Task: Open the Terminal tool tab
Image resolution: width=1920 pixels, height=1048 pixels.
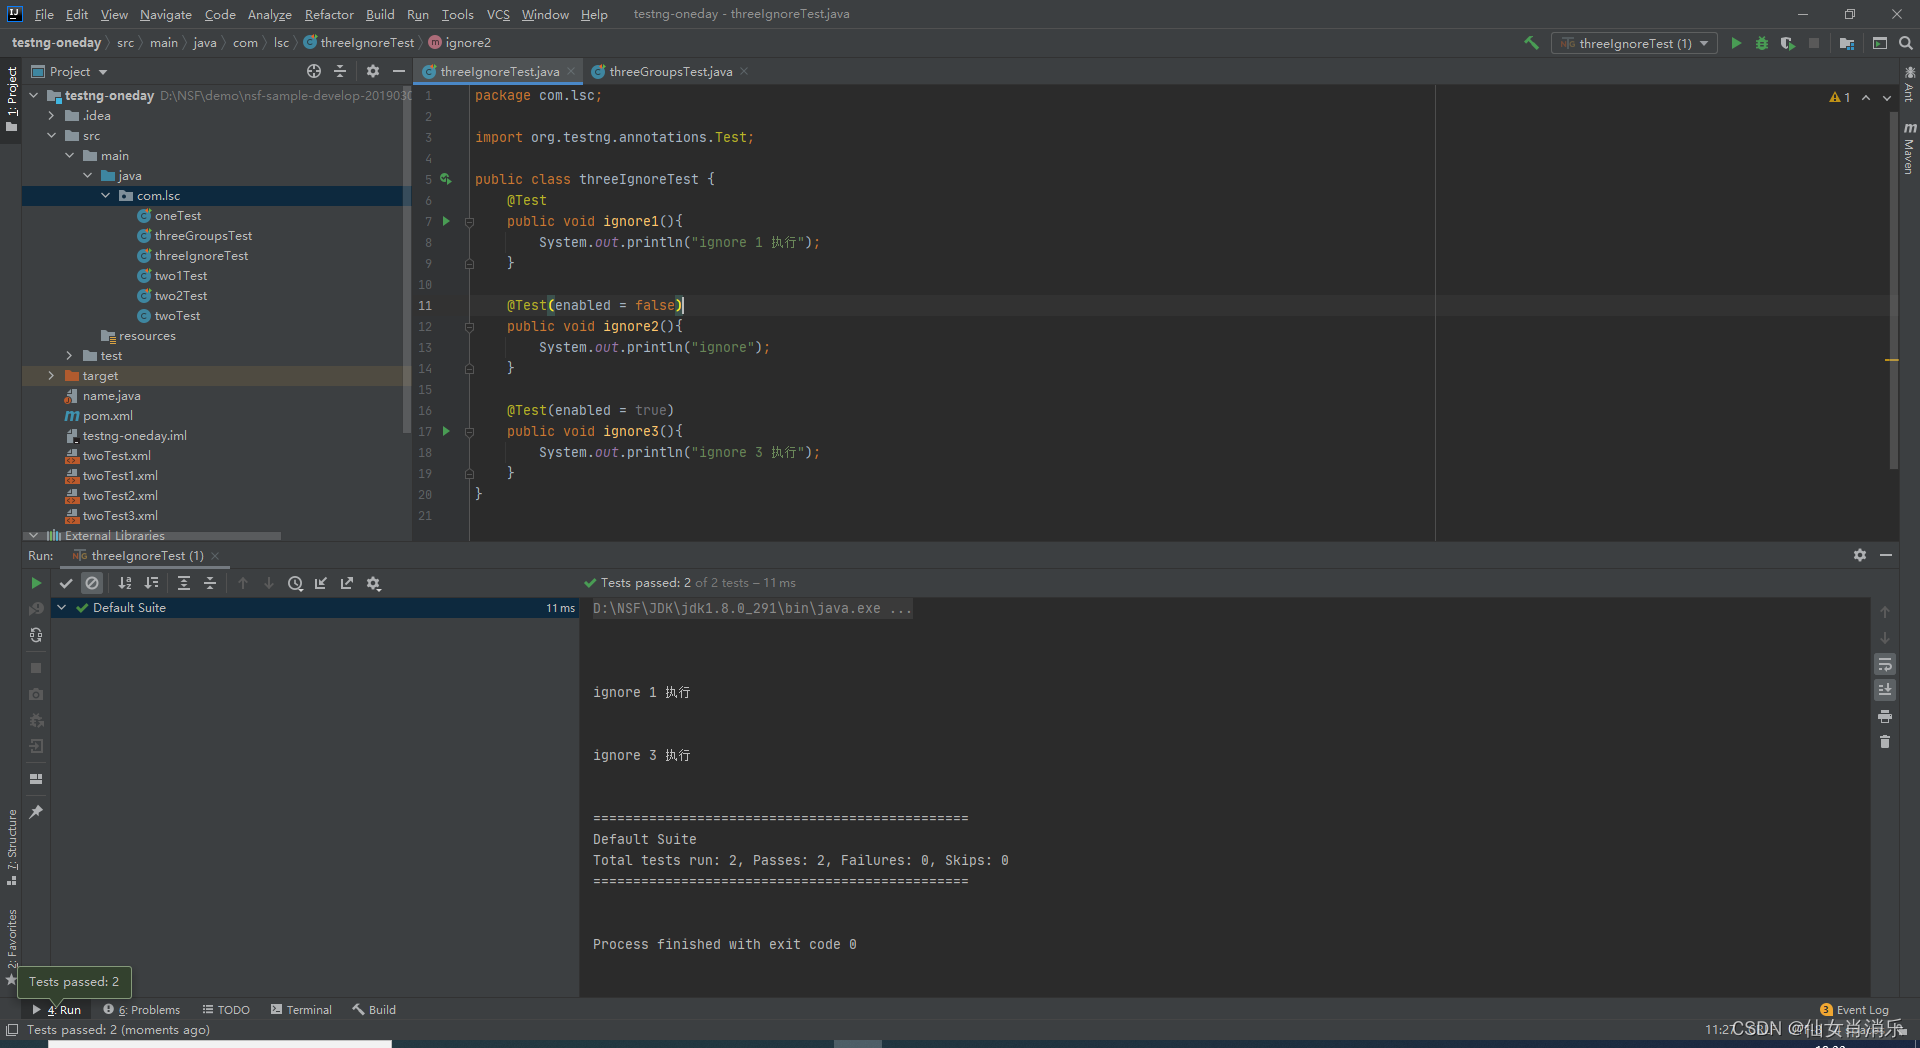Action: (301, 1009)
